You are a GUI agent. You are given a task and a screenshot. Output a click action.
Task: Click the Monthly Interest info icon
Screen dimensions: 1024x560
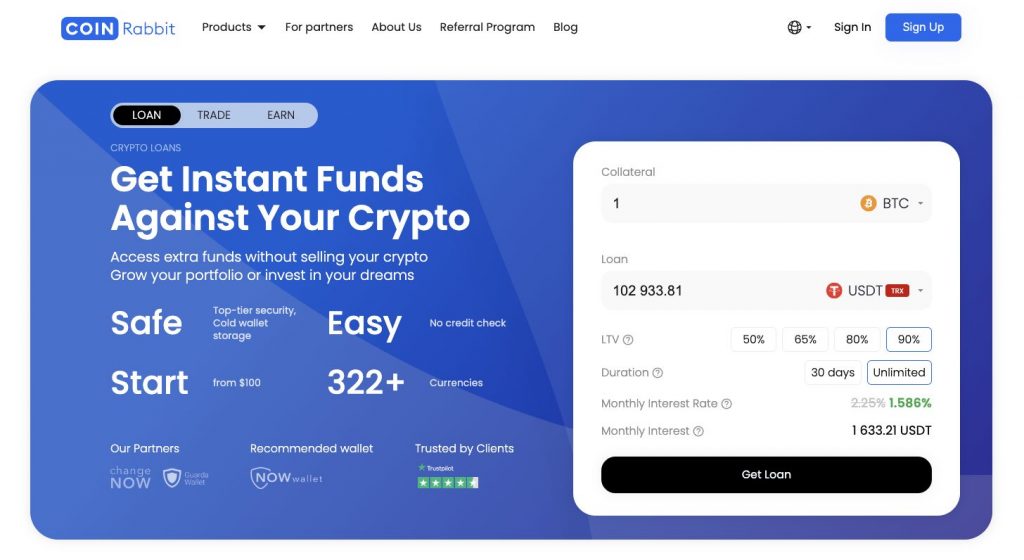(698, 431)
